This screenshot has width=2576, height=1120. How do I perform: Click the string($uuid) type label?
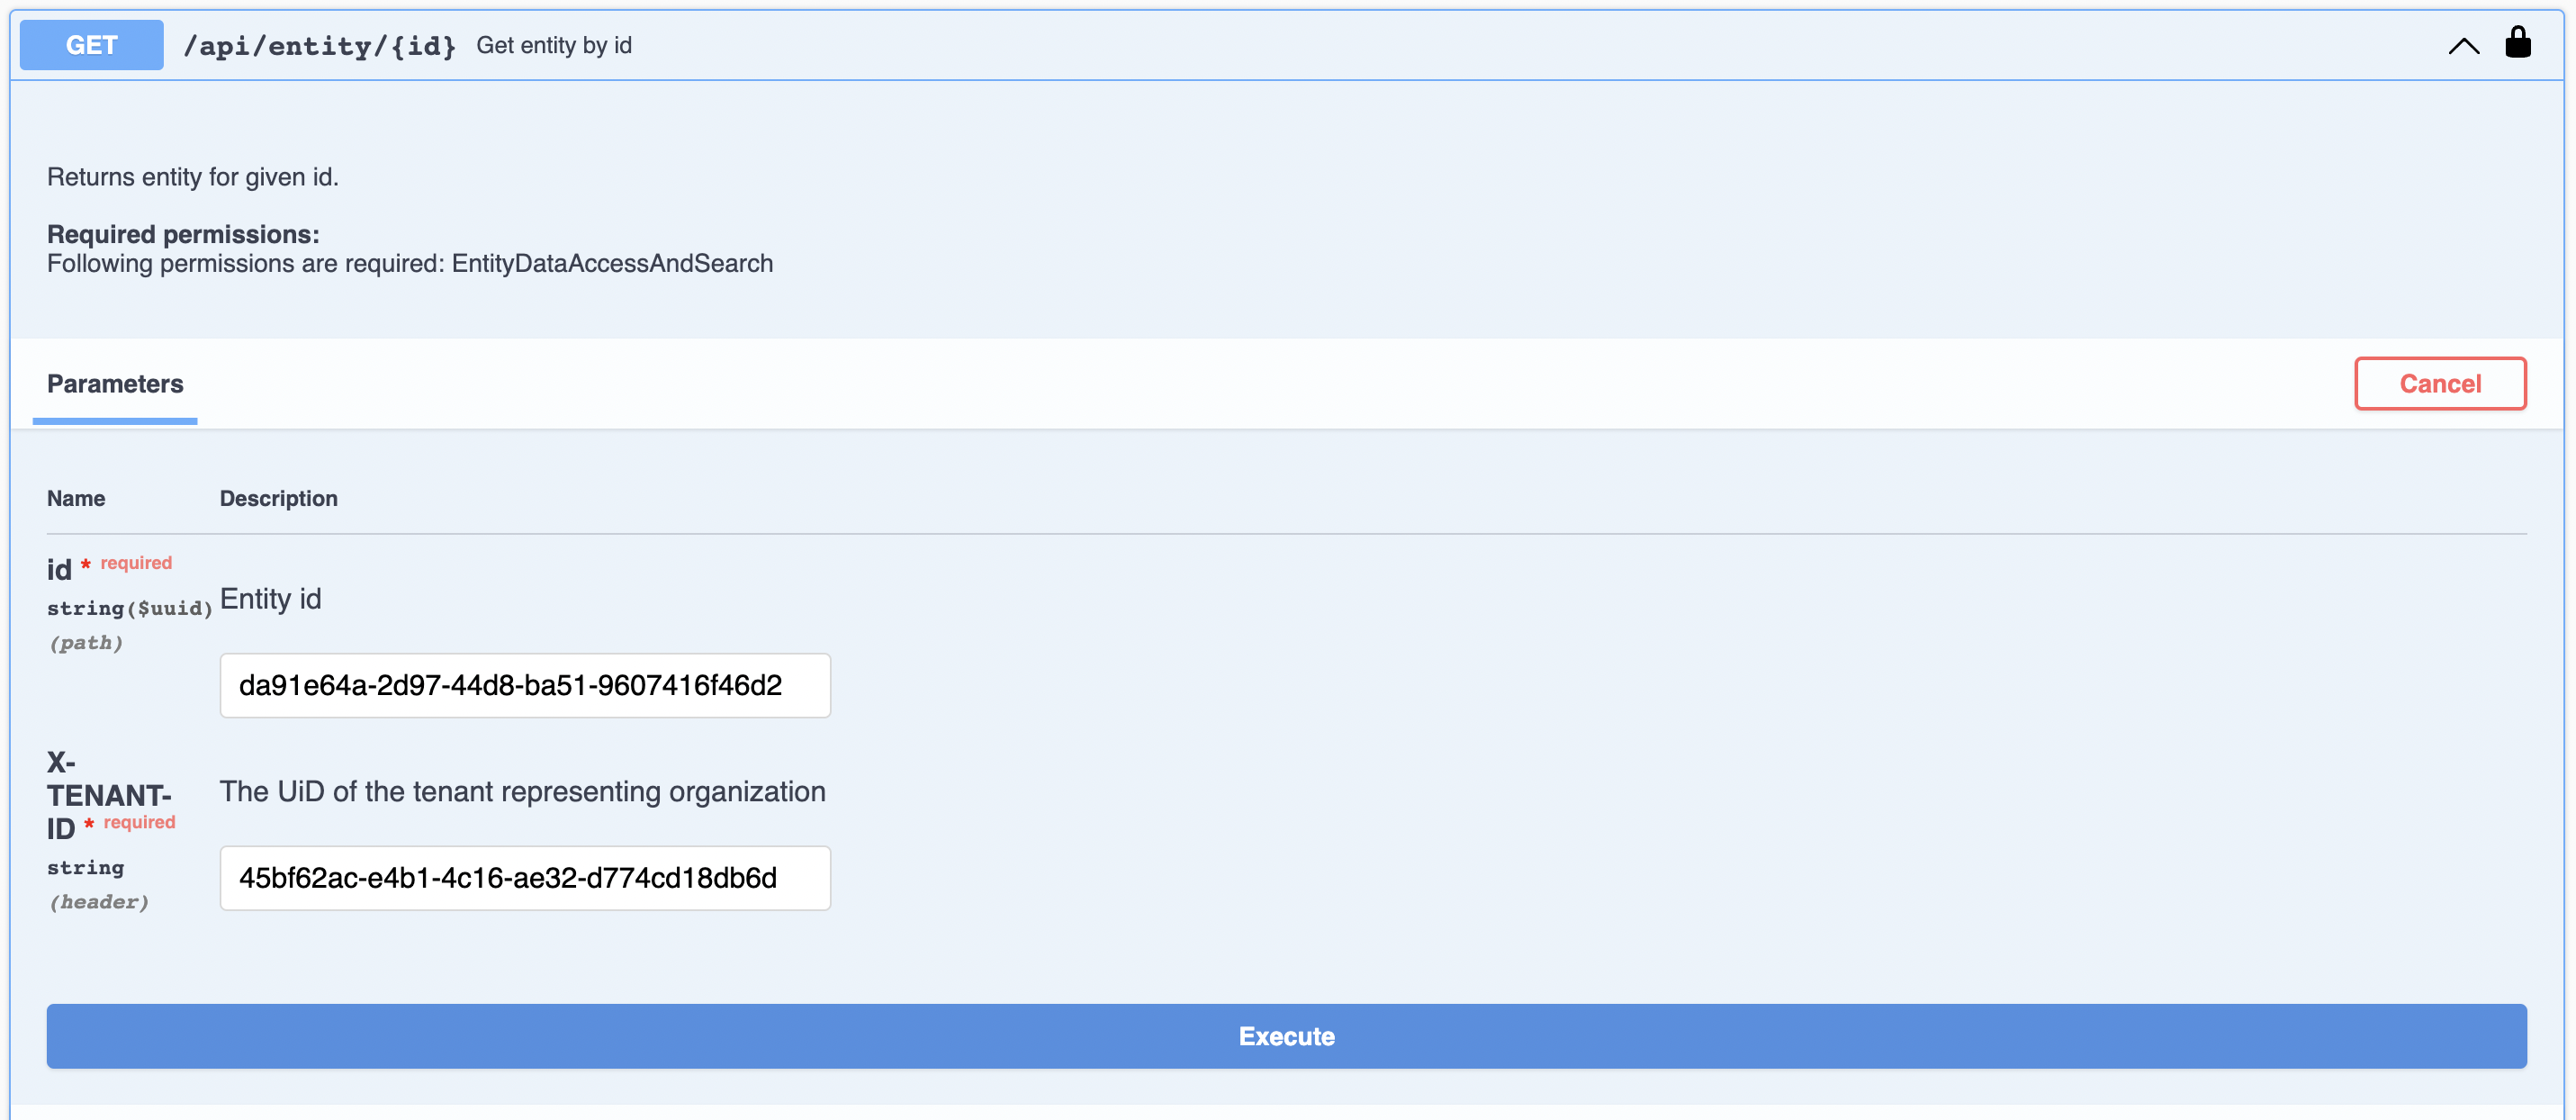pos(129,608)
